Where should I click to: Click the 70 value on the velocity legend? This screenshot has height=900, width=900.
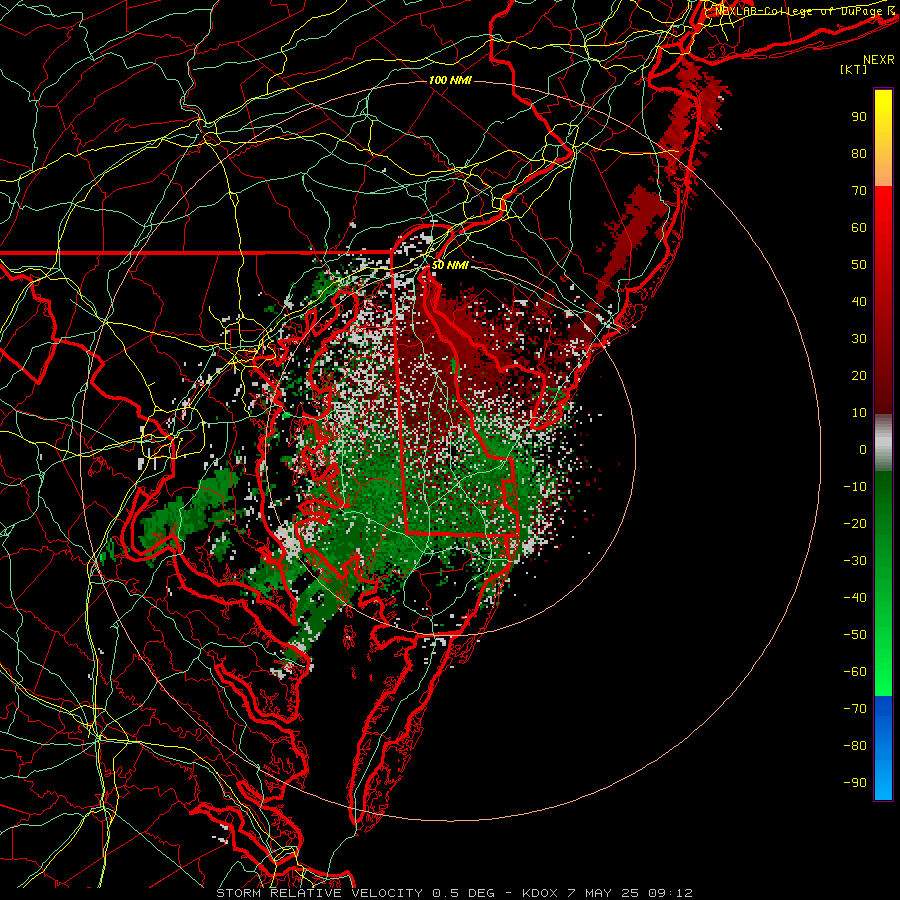tap(859, 191)
